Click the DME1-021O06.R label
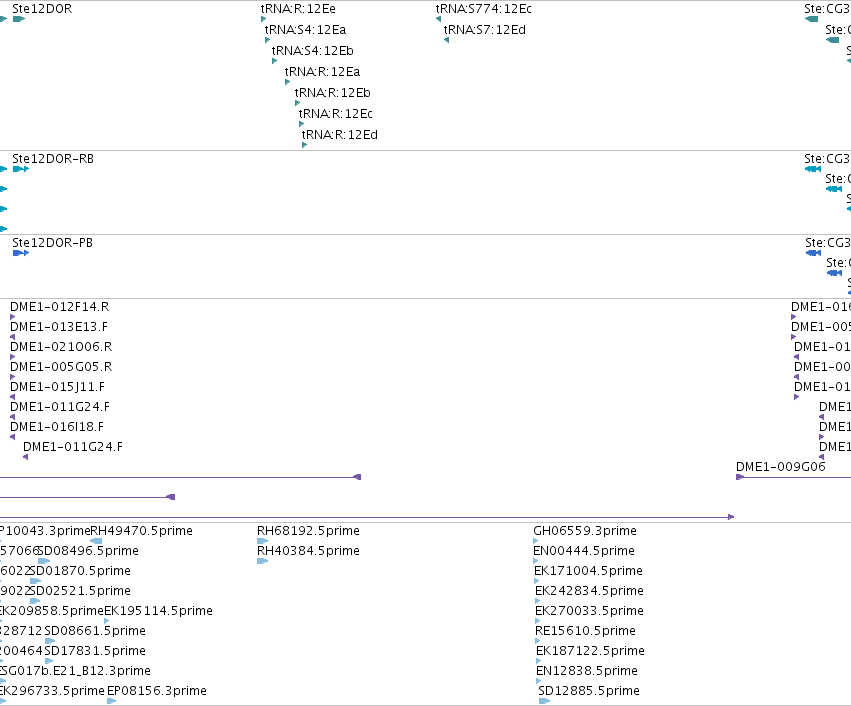This screenshot has width=851, height=706. 61,347
